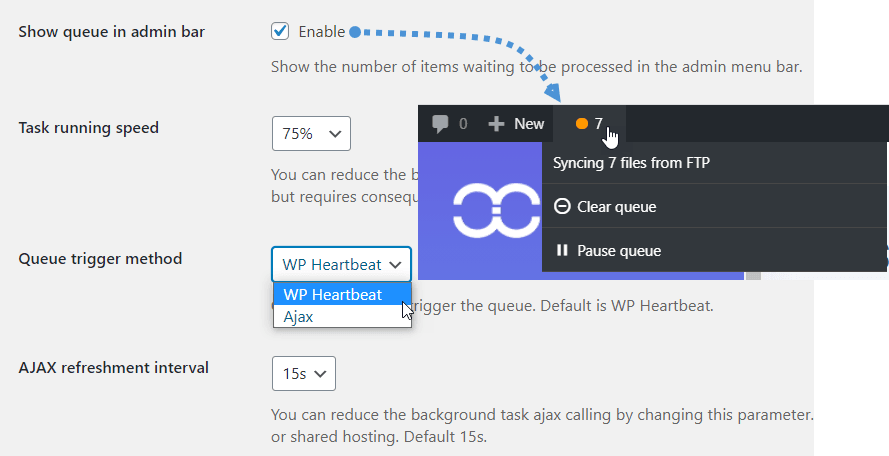Click the Enable checkbox label text
The image size is (889, 456).
click(321, 32)
